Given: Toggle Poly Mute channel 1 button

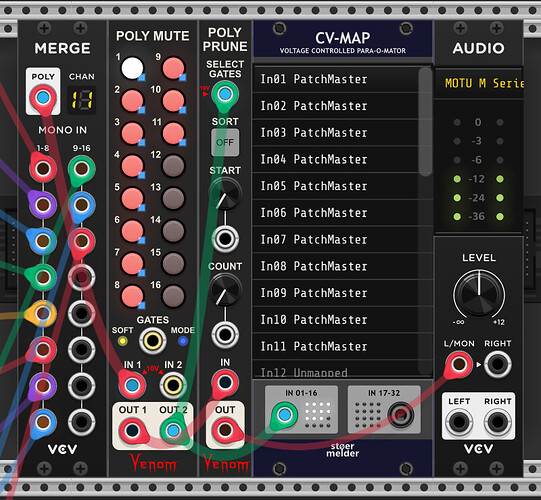Looking at the screenshot, I should (132, 68).
